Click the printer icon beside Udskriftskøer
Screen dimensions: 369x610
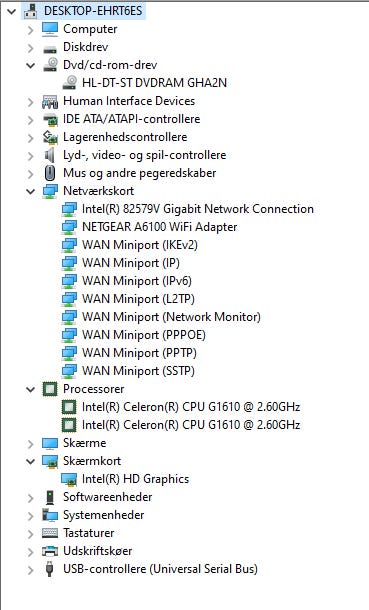(x=50, y=550)
